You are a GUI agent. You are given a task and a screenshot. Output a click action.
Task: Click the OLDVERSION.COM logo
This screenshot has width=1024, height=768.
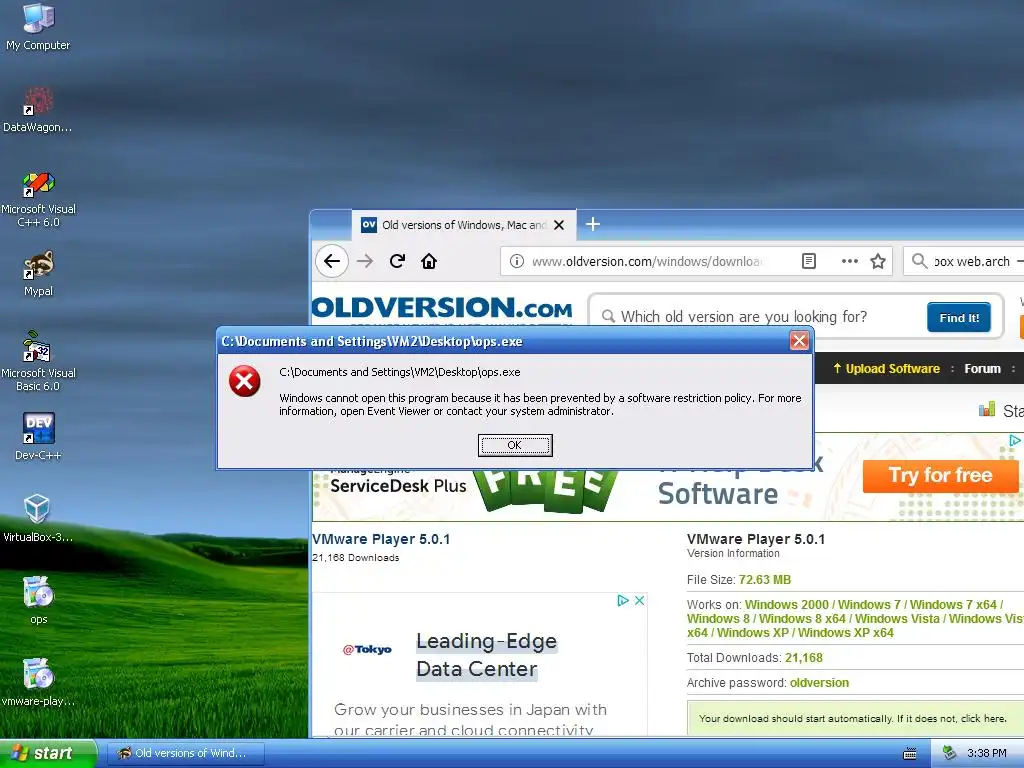click(442, 308)
